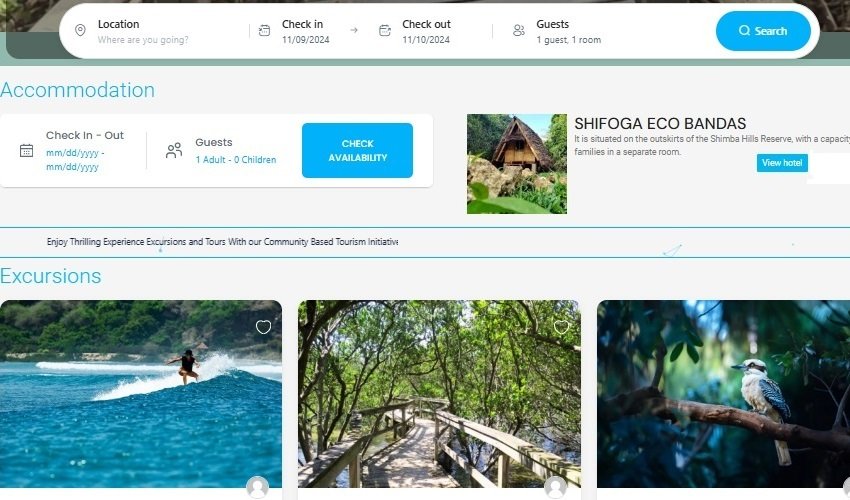
Task: Click the location pin icon in search bar
Action: pyautogui.click(x=81, y=31)
